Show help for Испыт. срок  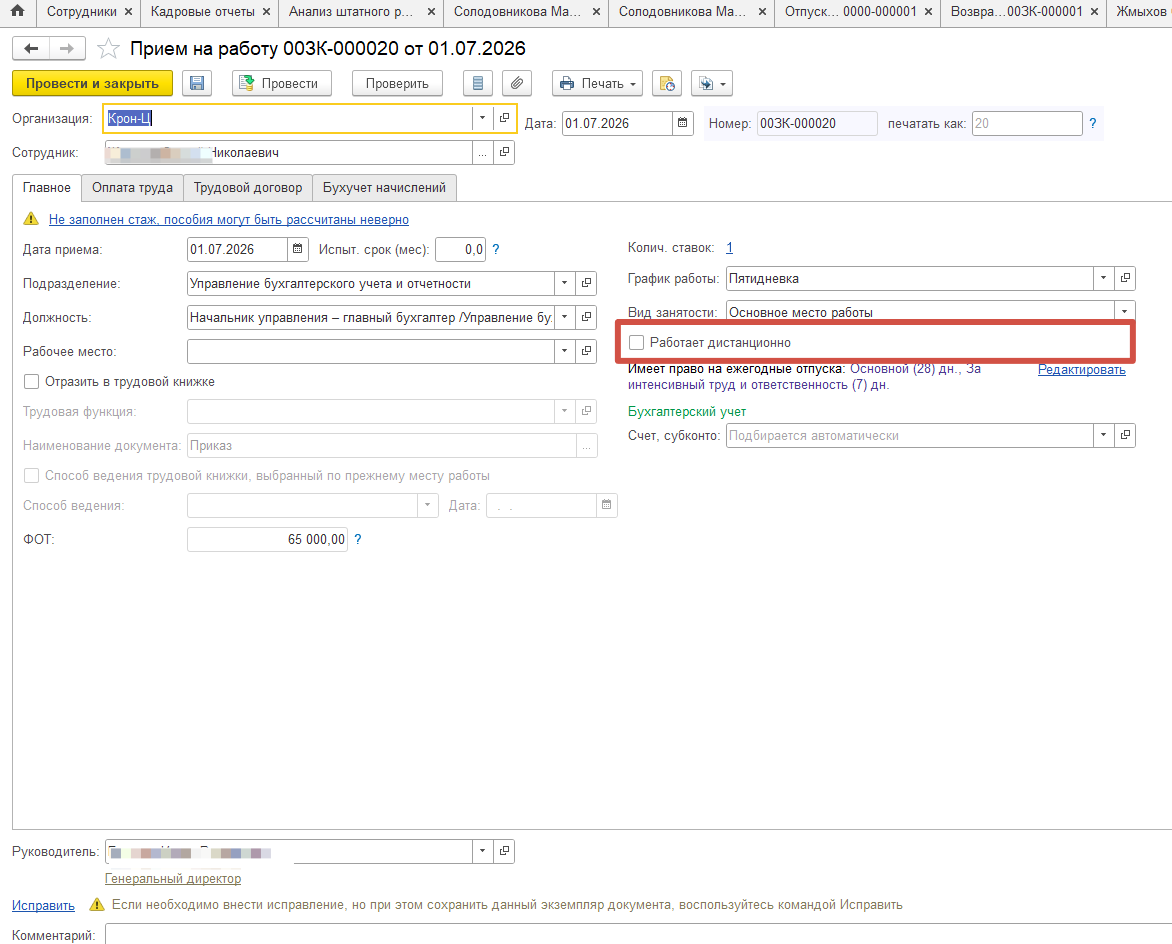pyautogui.click(x=496, y=249)
